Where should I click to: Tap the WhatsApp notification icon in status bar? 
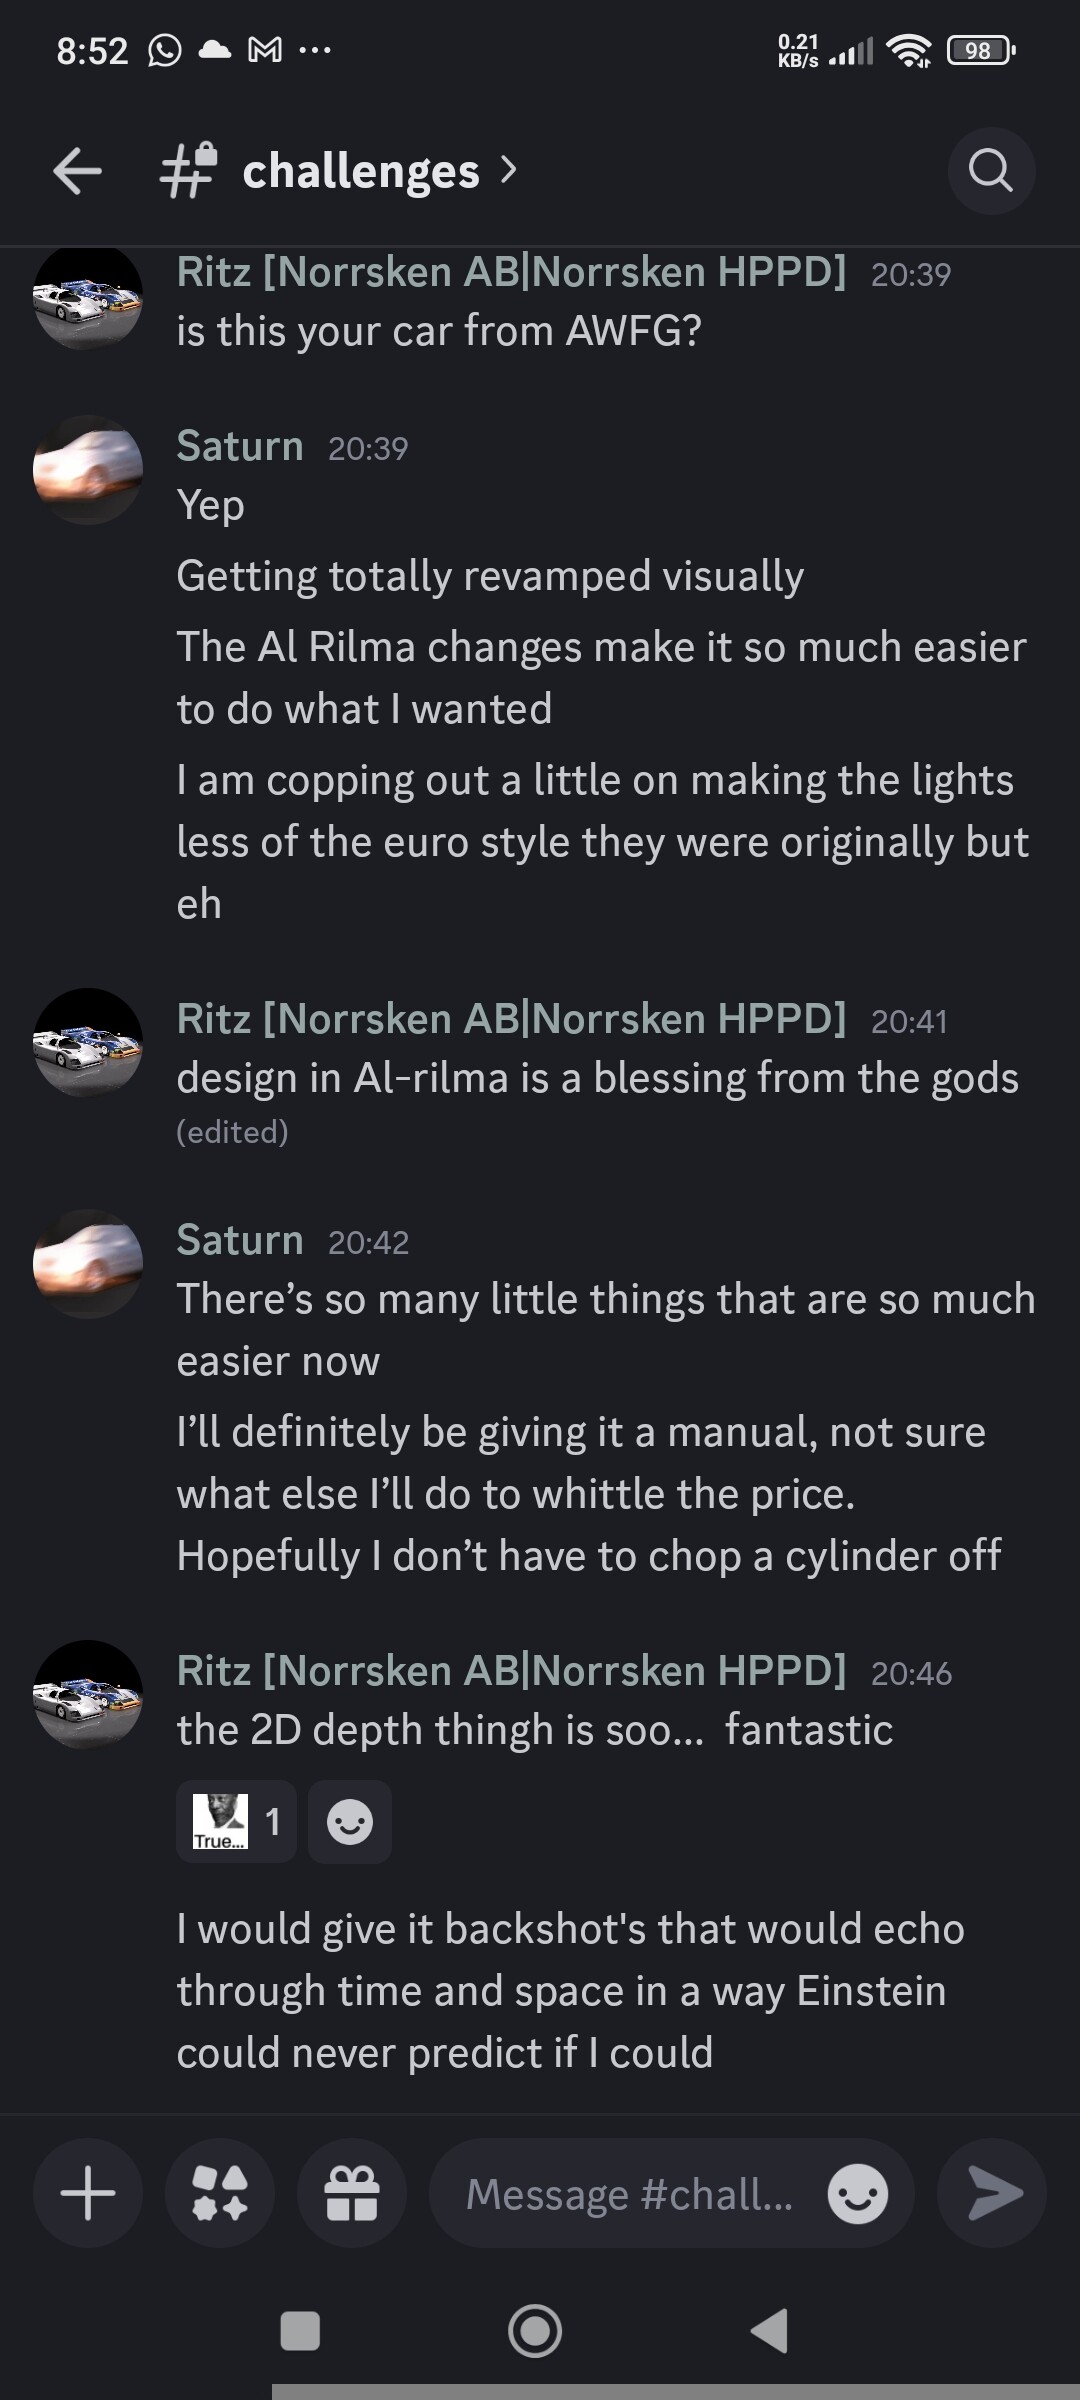coord(165,50)
